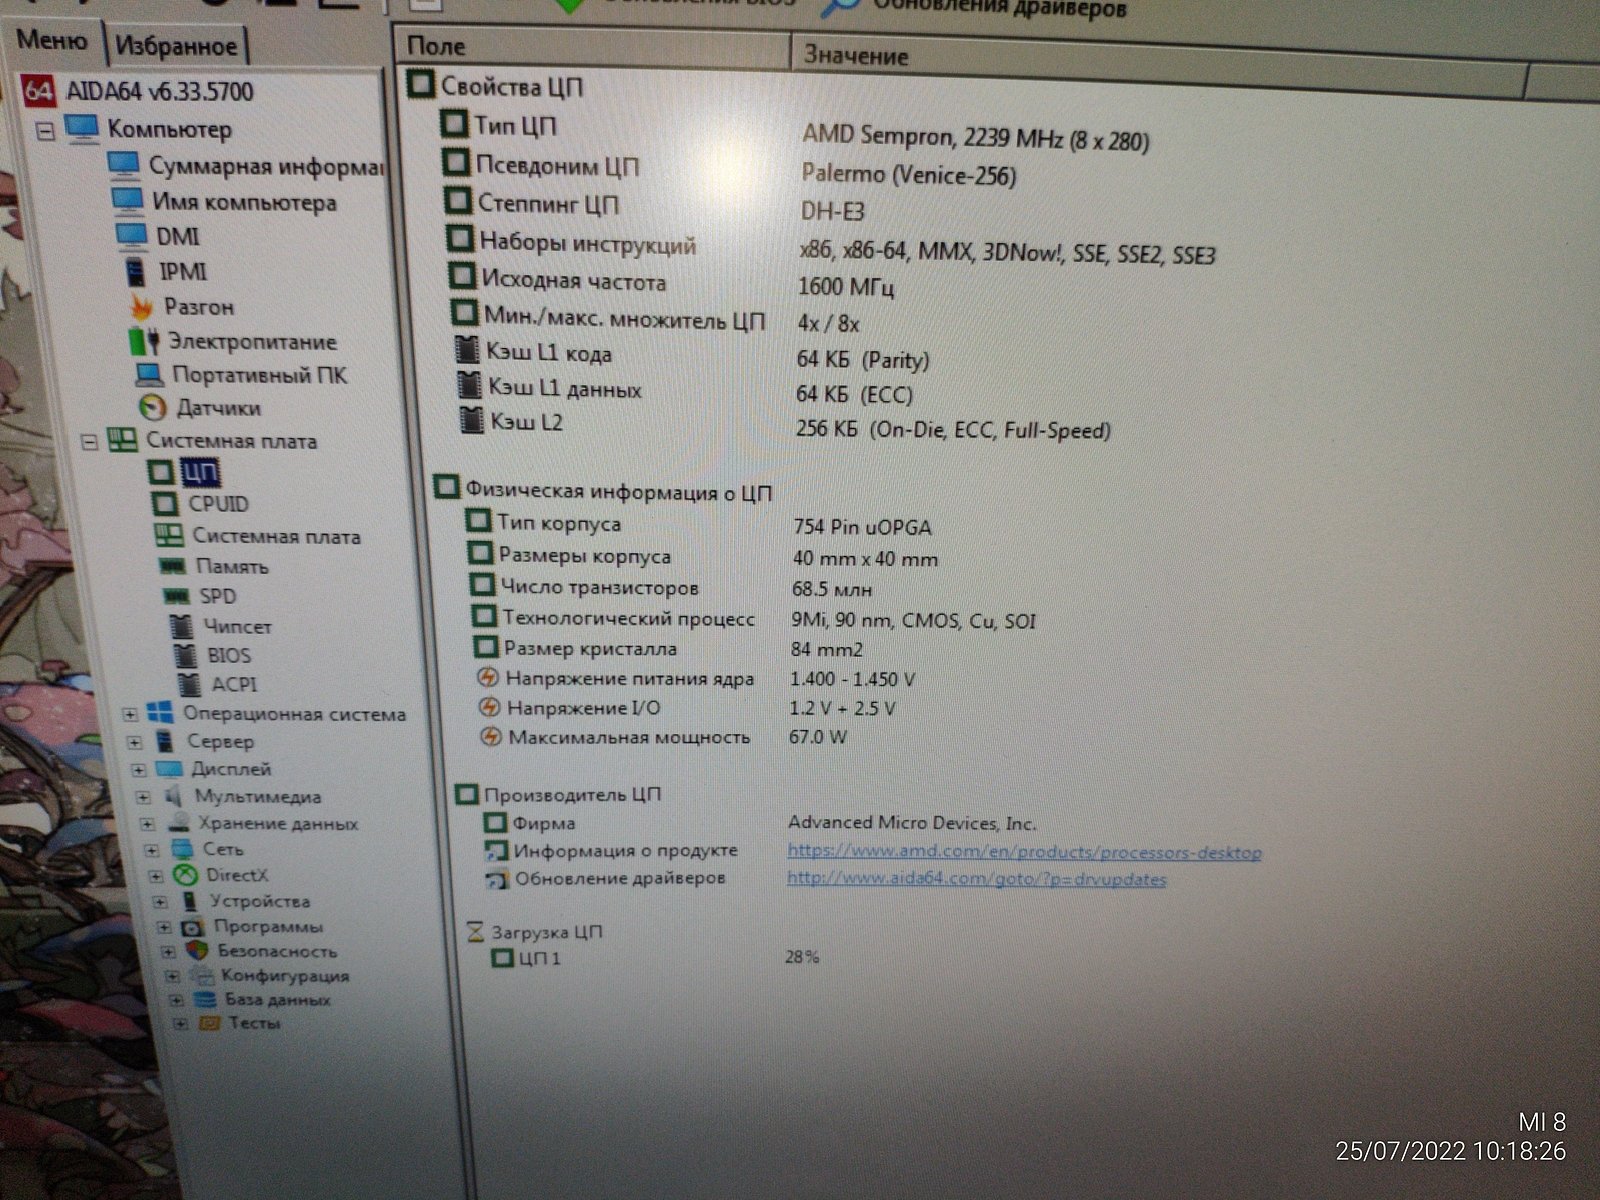Select the Наборы инструкций row
The width and height of the screenshot is (1600, 1200).
(x=831, y=247)
